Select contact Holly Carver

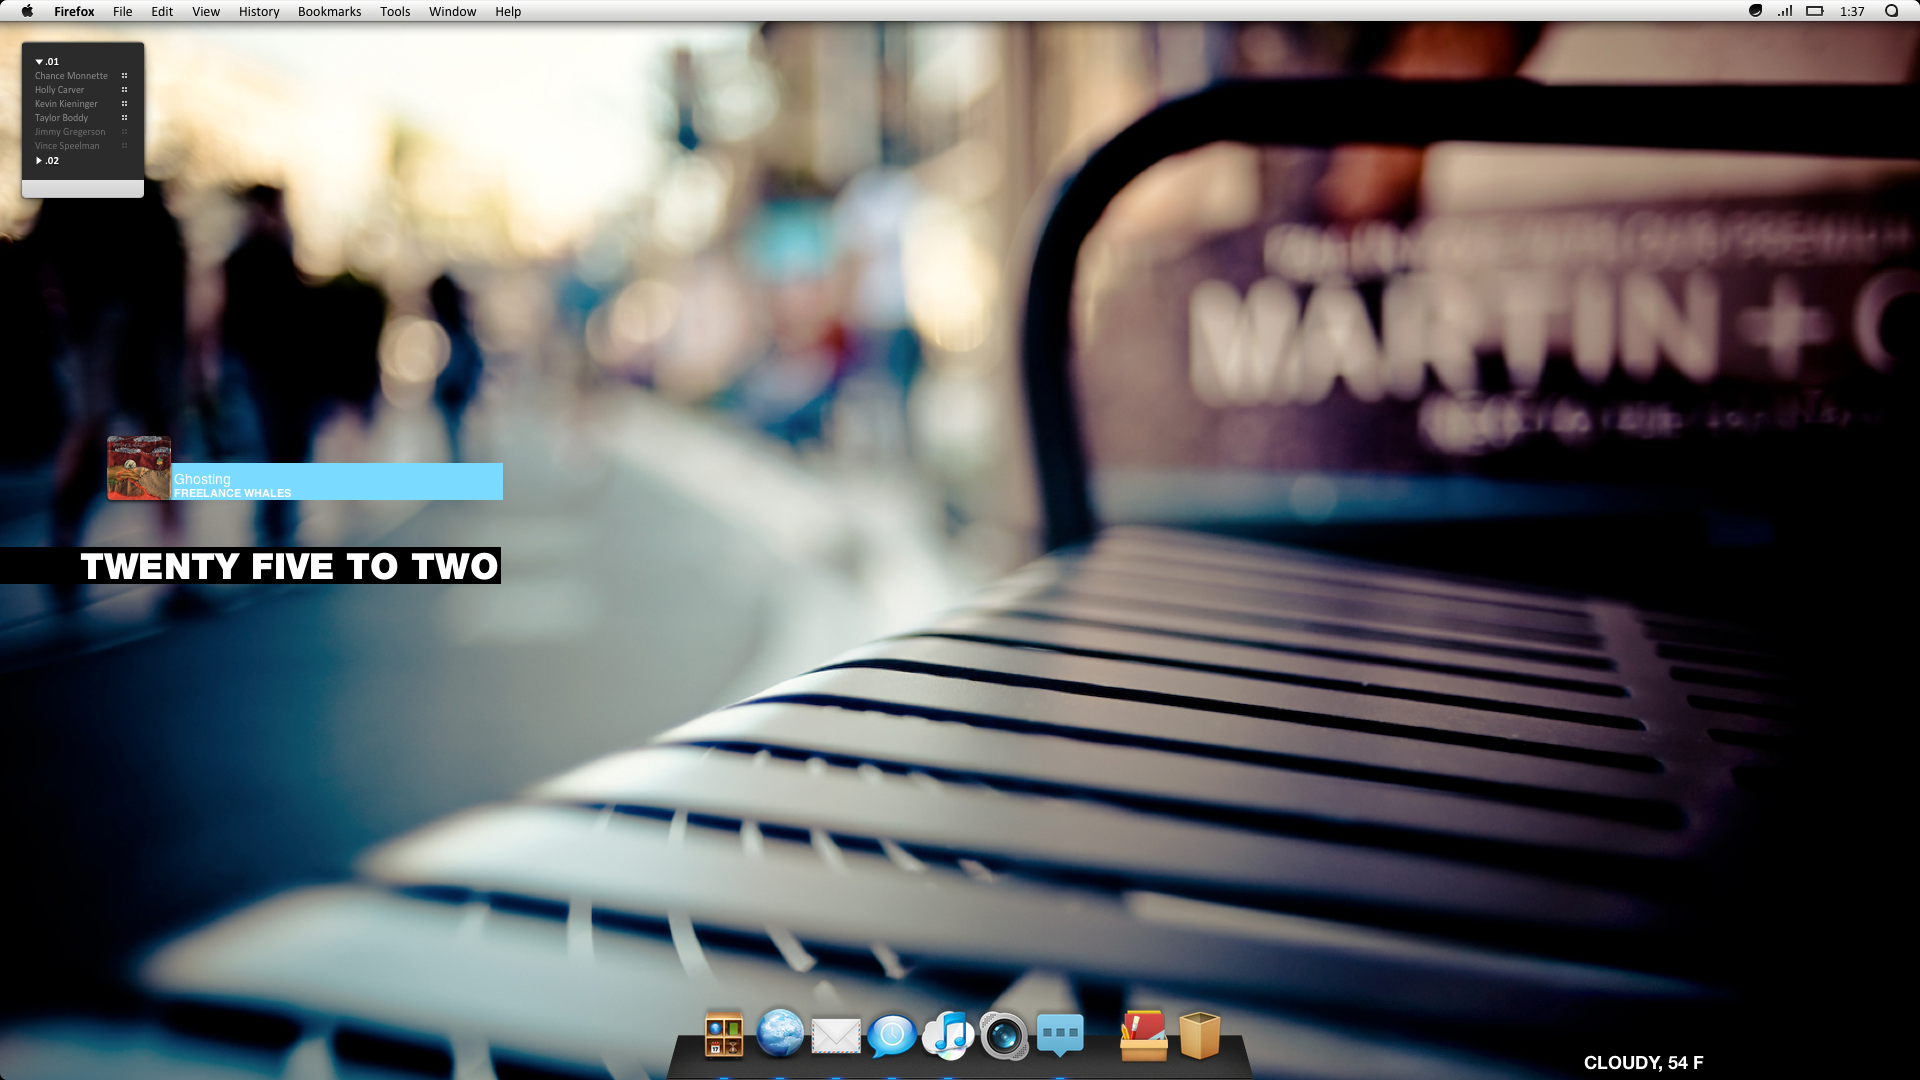59,90
